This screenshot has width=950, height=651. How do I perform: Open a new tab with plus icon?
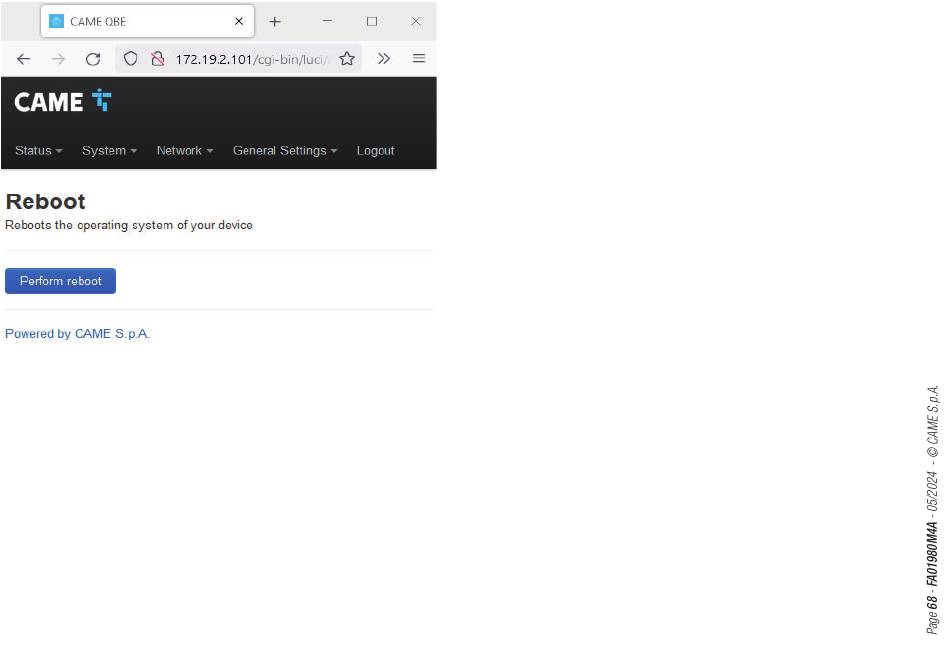275,22
